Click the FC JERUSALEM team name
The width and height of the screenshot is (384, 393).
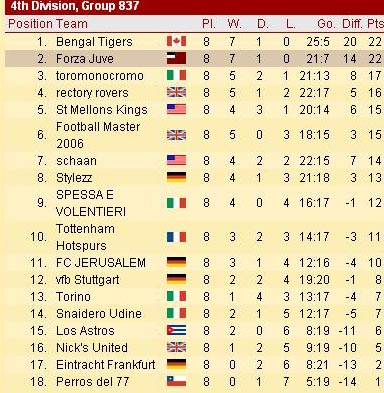coord(101,263)
